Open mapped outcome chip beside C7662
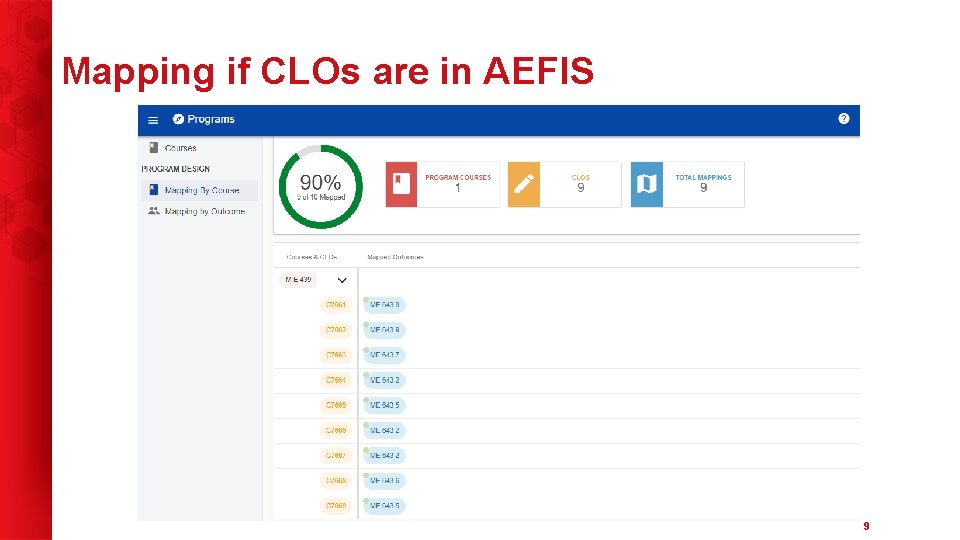The height and width of the screenshot is (540, 960). coord(384,330)
